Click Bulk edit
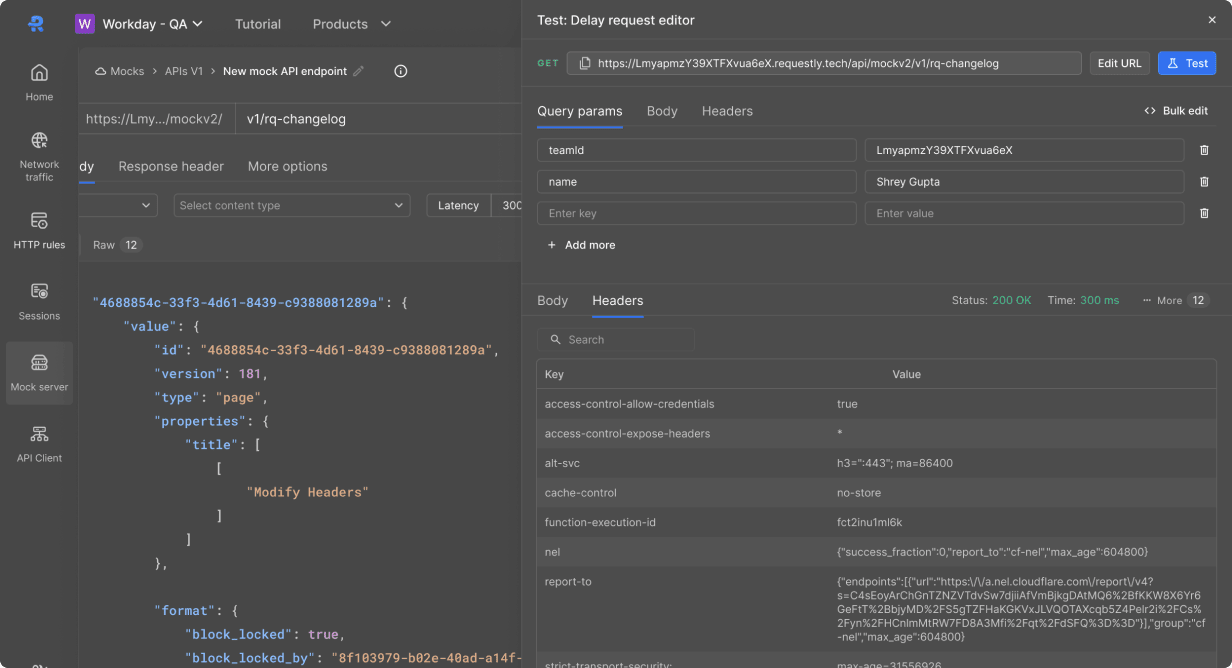 (1176, 111)
